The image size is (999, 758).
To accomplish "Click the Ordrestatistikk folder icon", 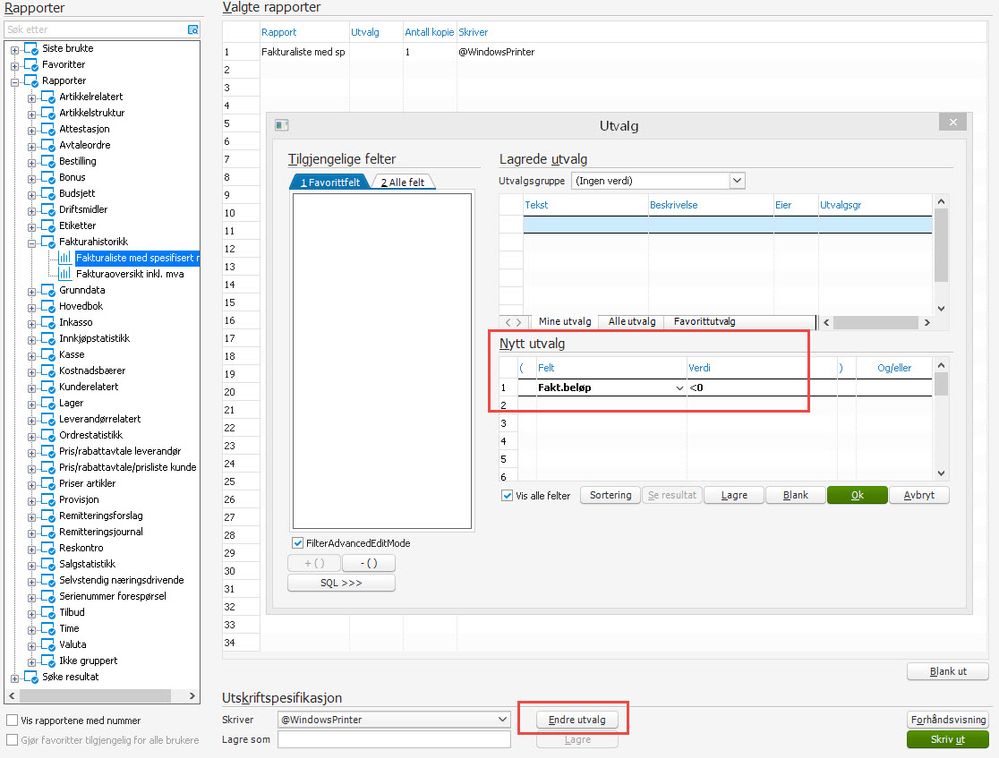I will pos(48,435).
